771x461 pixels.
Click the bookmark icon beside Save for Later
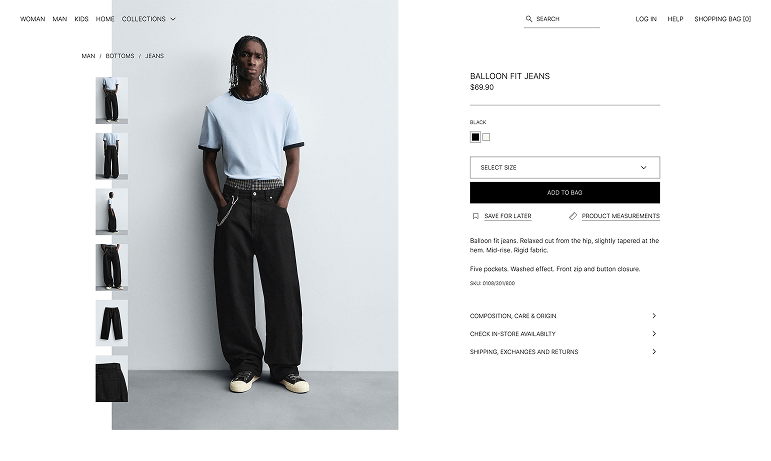pyautogui.click(x=475, y=216)
